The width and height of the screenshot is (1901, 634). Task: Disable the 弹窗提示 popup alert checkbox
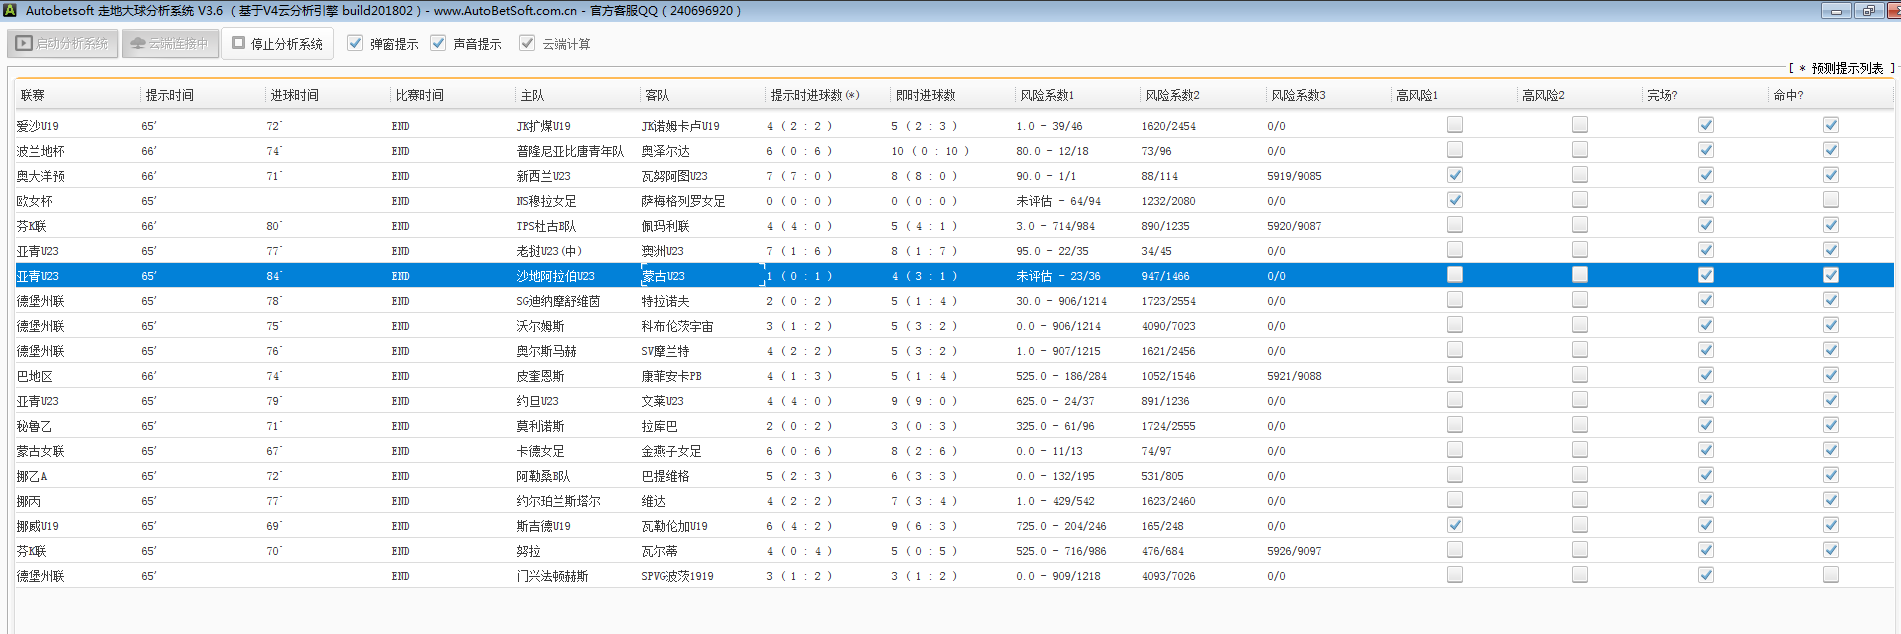click(x=355, y=43)
